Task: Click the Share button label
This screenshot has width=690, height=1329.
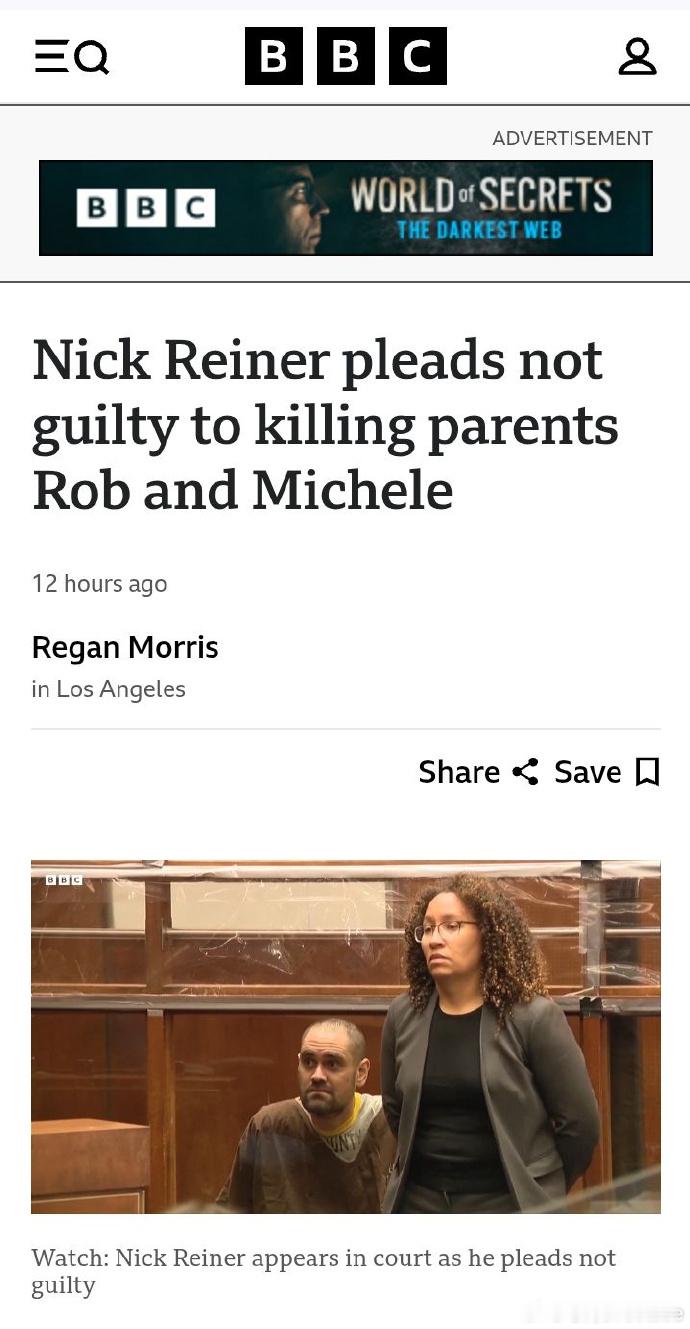Action: [x=459, y=772]
